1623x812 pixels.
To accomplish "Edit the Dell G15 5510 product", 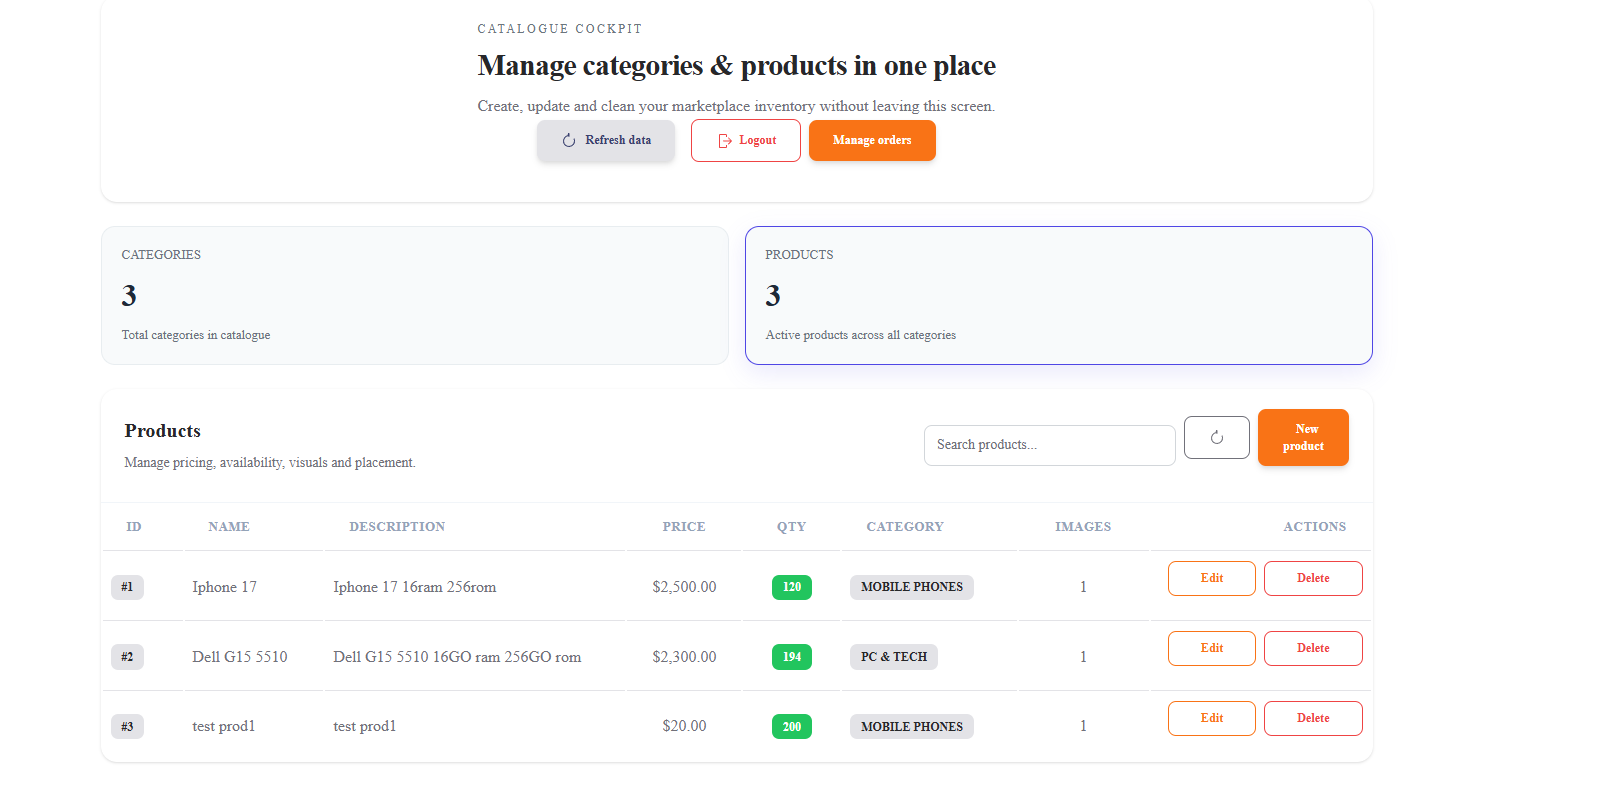I will [x=1212, y=649].
